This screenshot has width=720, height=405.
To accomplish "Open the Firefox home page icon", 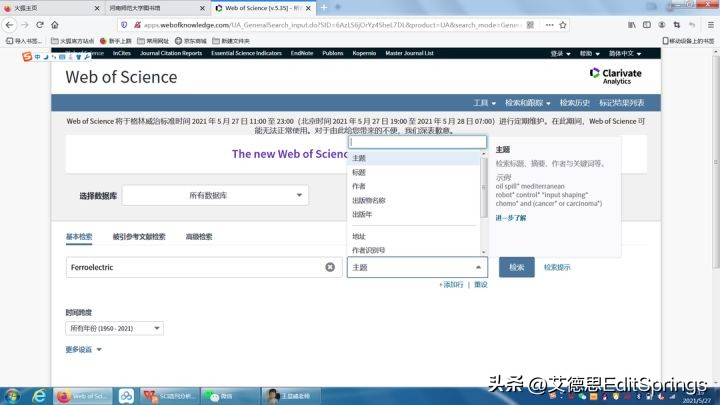I will 55,25.
